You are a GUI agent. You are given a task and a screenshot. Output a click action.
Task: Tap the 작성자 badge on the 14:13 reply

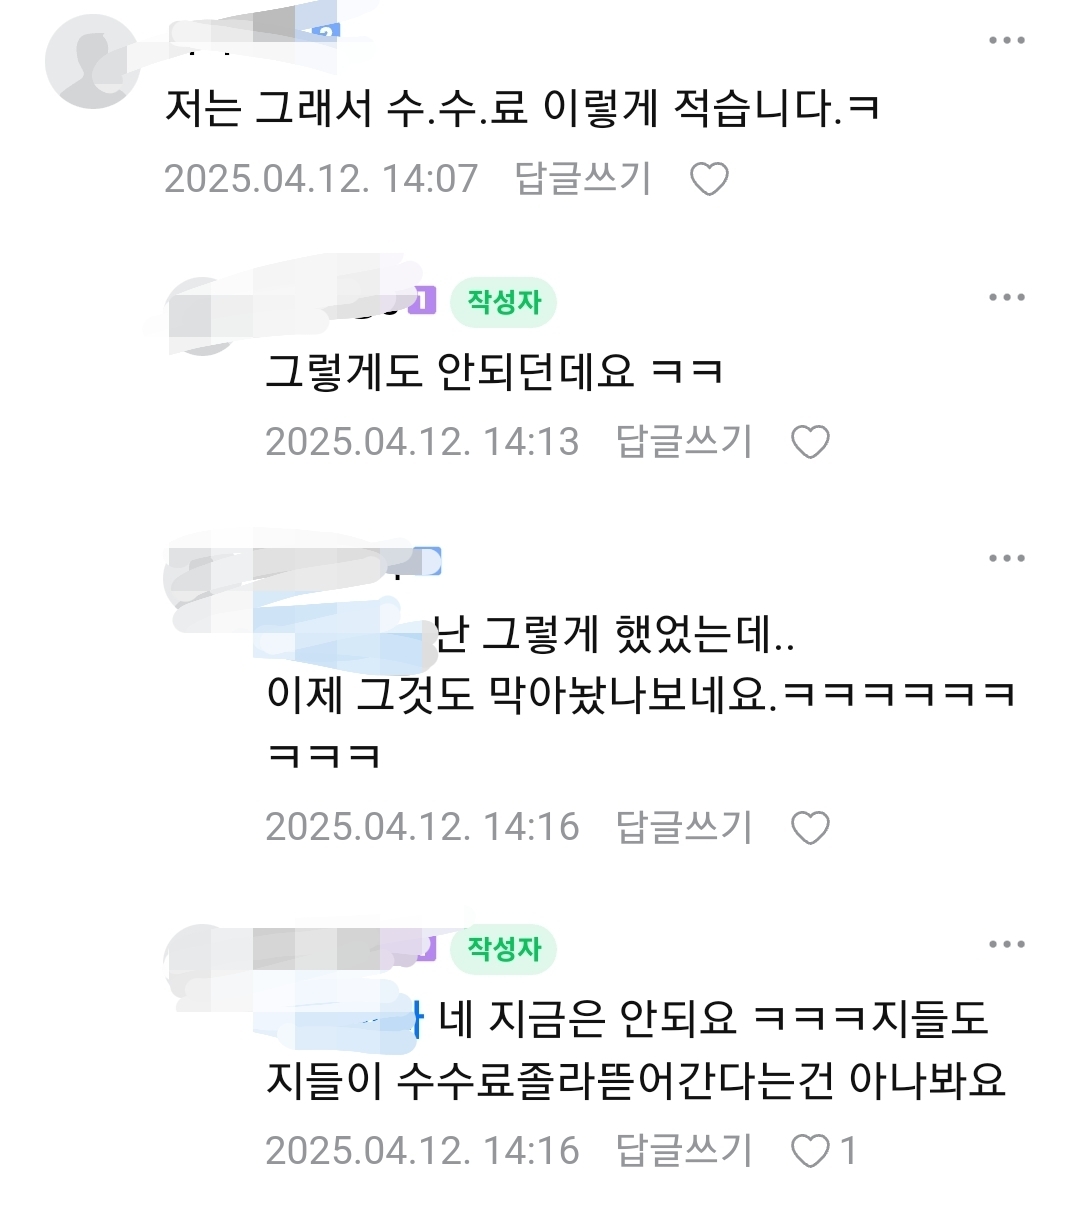coord(503,302)
